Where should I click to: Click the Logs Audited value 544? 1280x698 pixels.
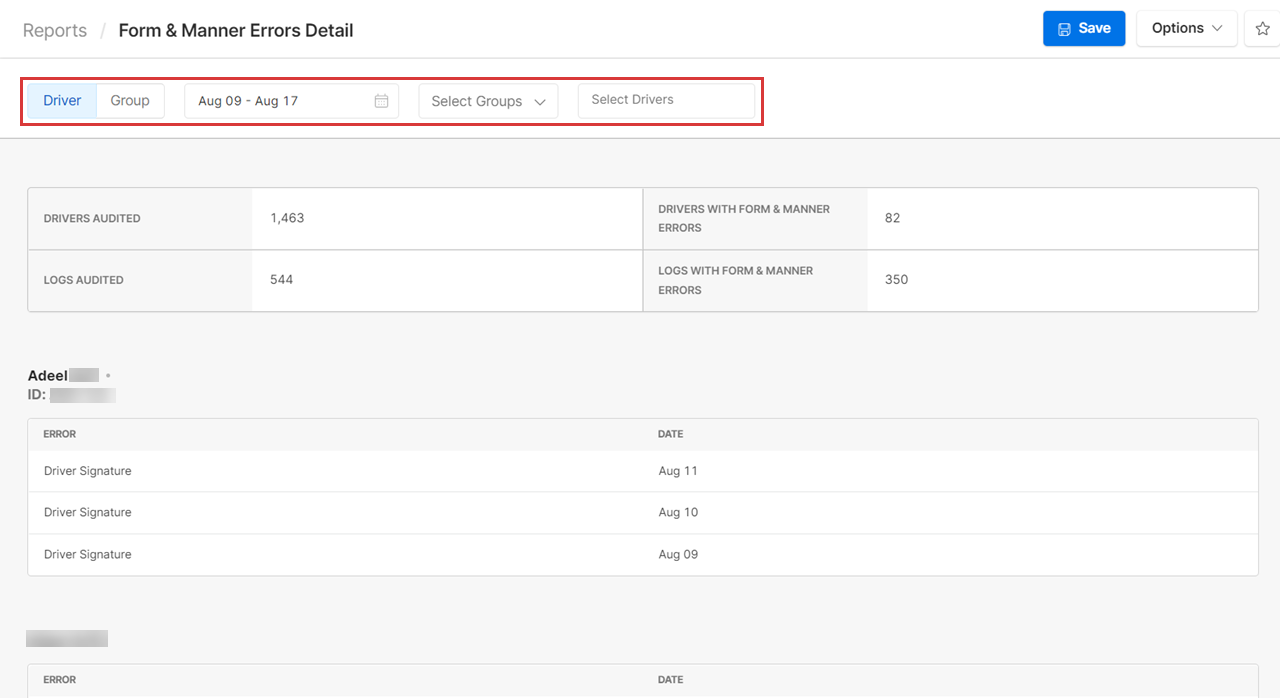282,280
